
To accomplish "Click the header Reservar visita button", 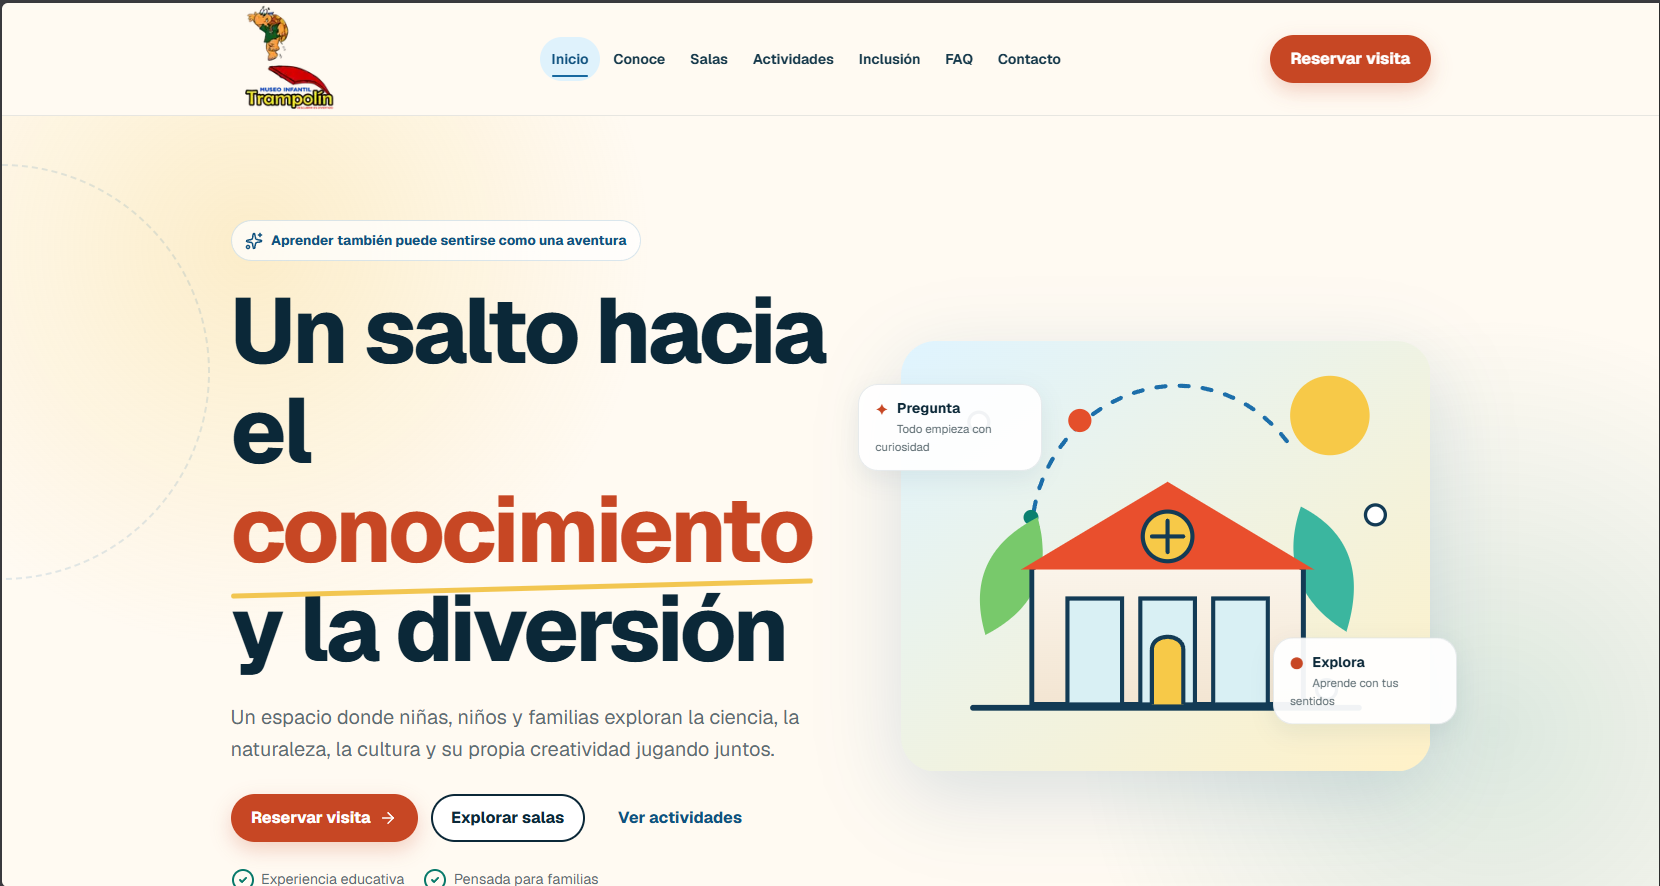I will 1350,59.
